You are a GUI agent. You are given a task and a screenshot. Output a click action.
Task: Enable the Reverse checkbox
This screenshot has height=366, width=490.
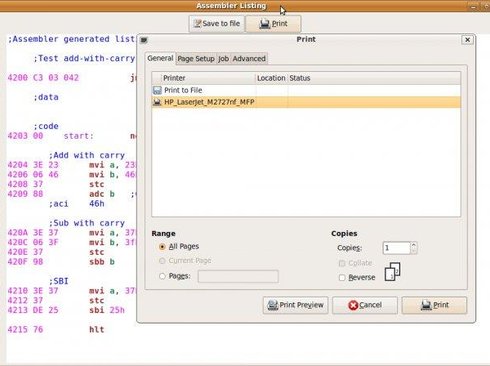[342, 278]
